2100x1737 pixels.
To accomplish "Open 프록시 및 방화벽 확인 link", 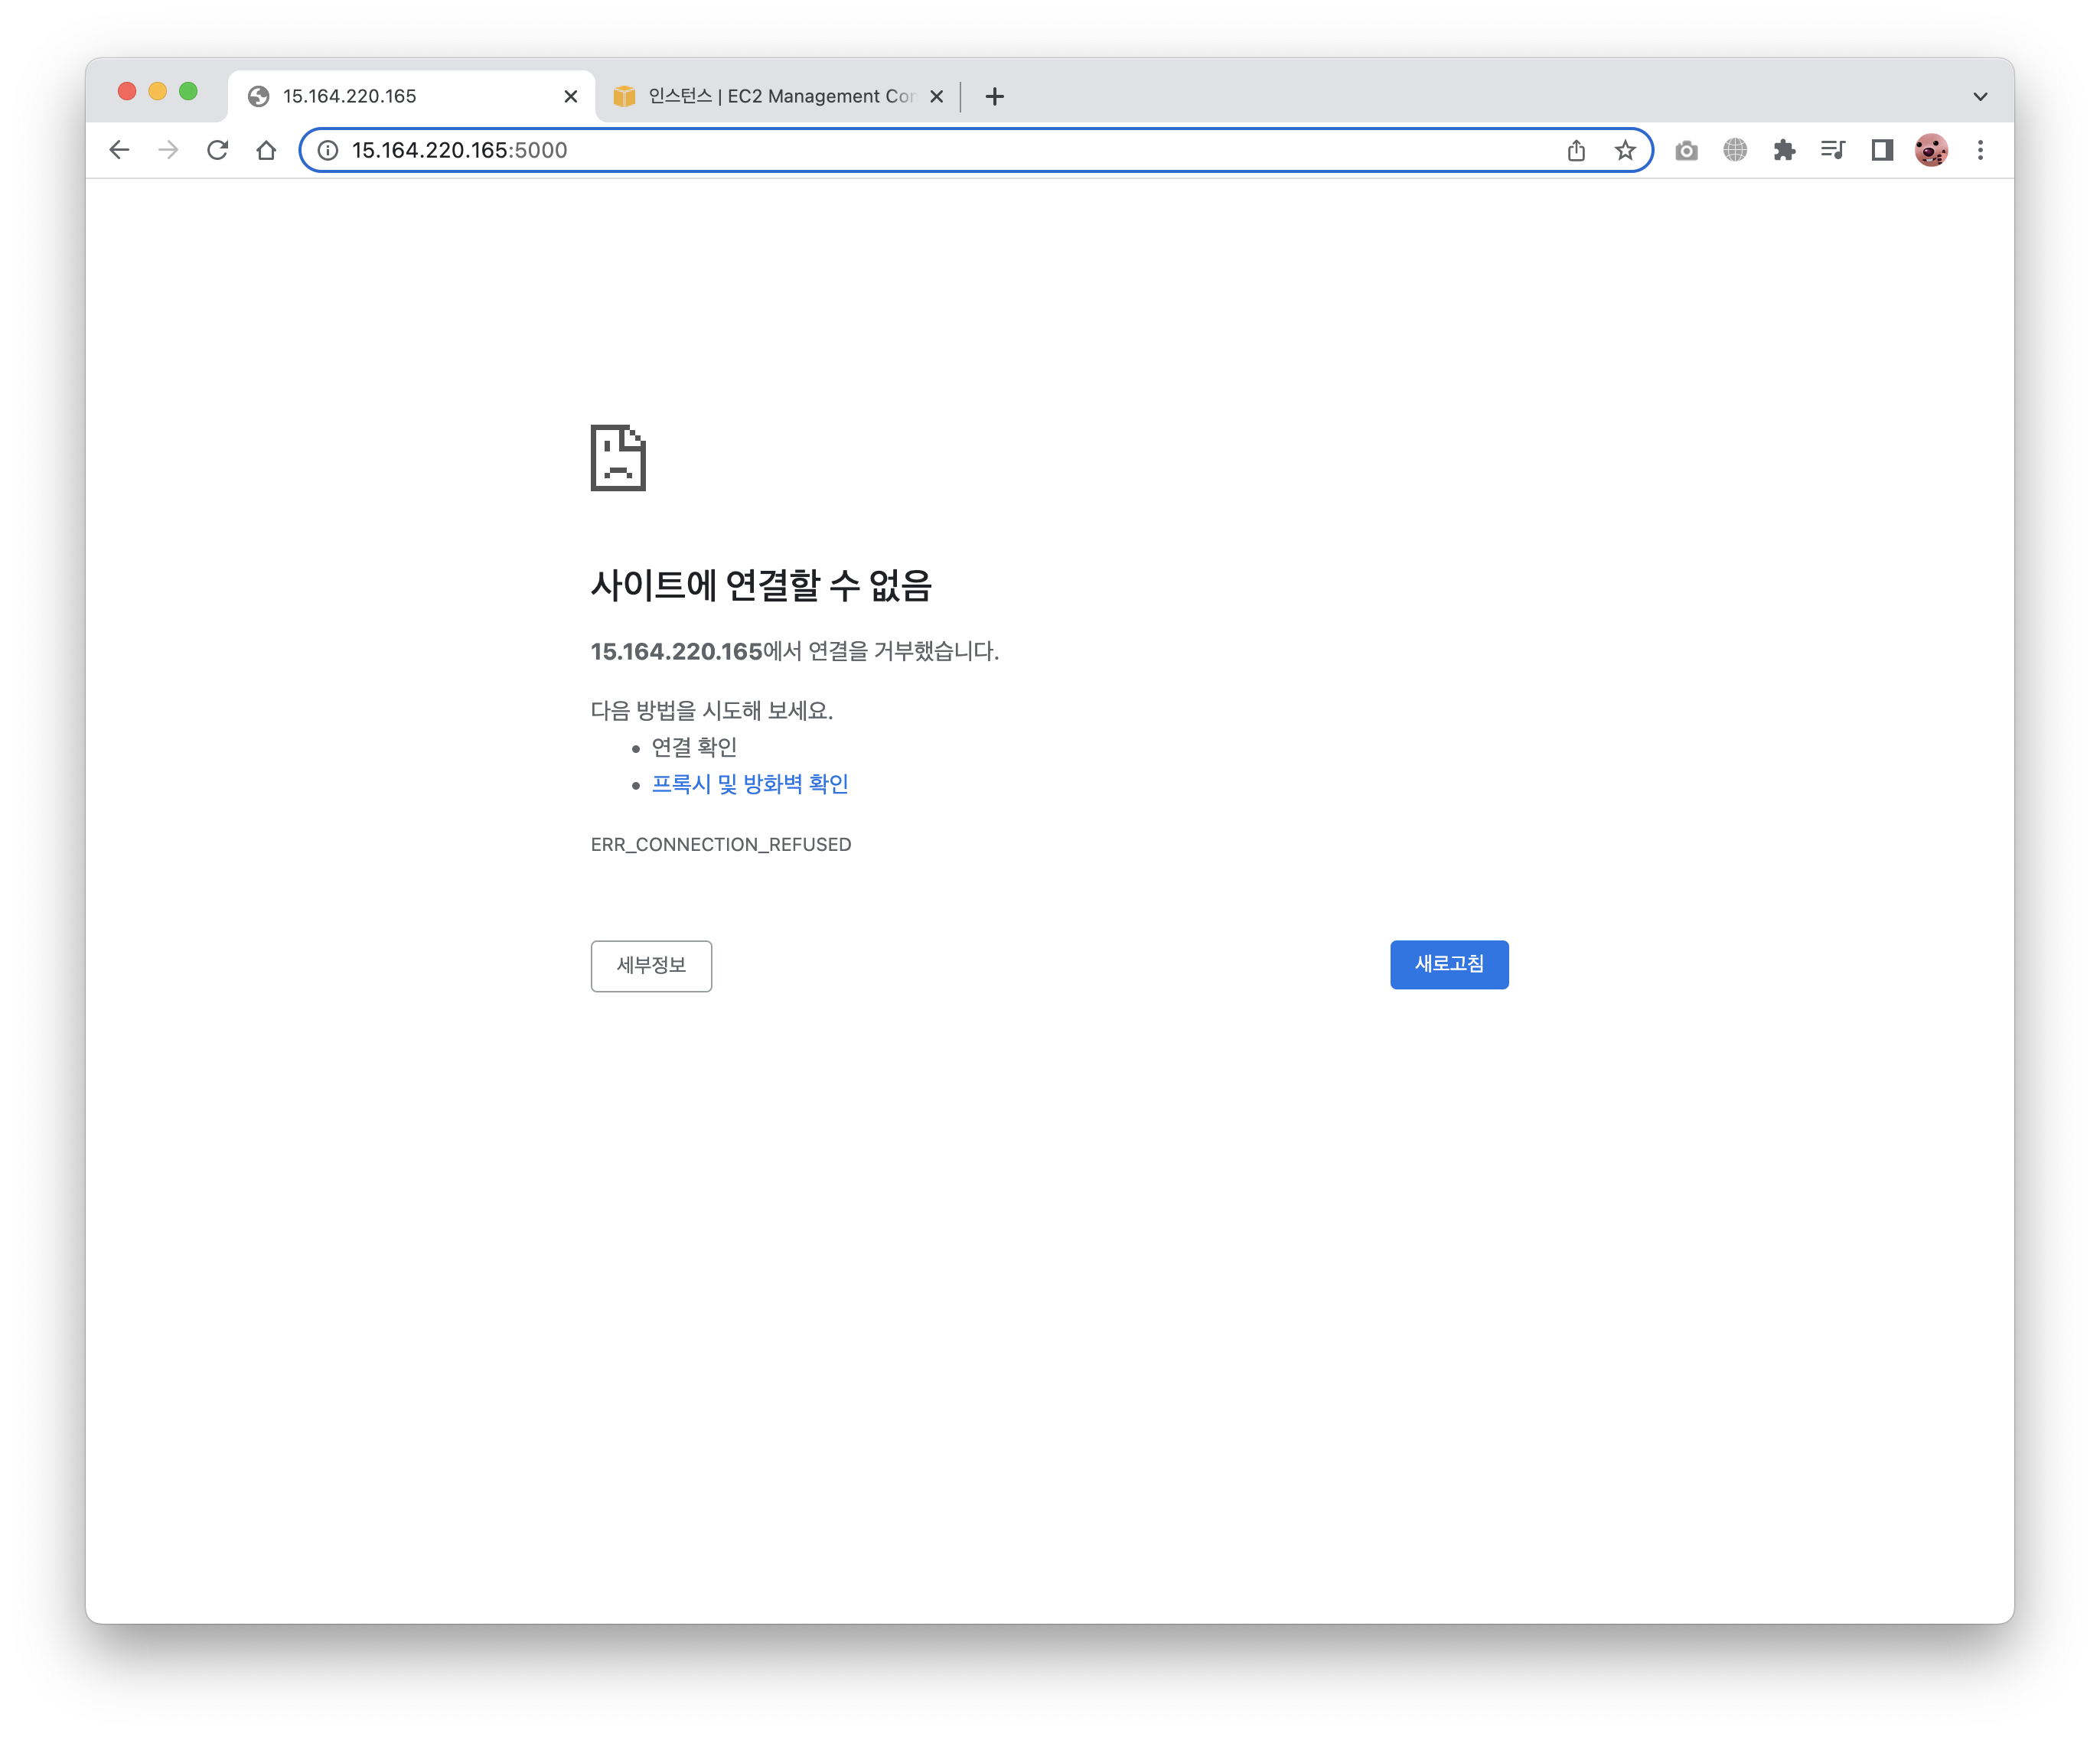I will [750, 784].
